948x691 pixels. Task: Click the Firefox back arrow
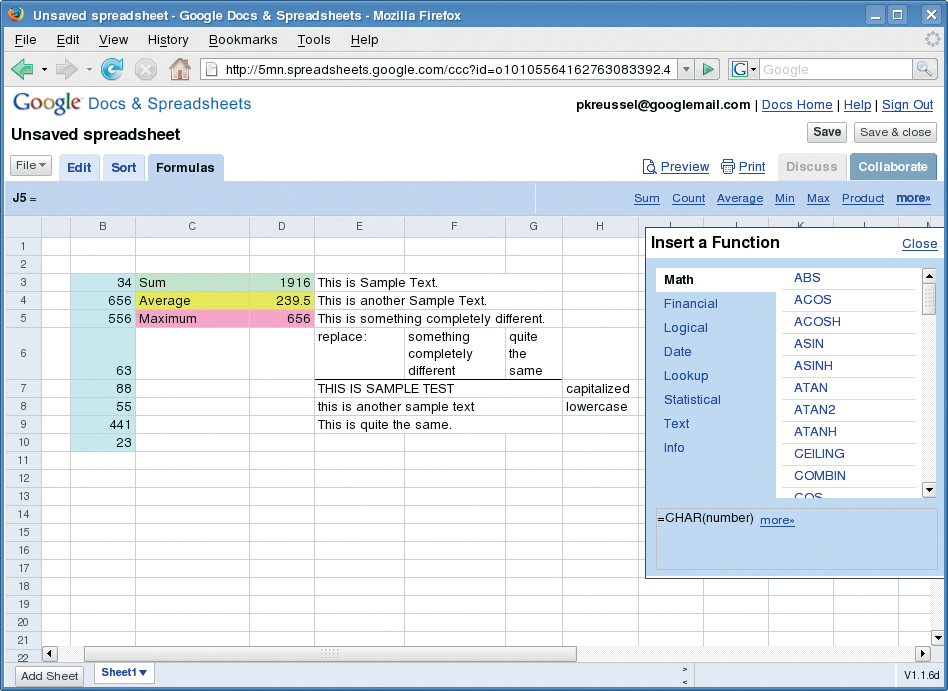22,70
